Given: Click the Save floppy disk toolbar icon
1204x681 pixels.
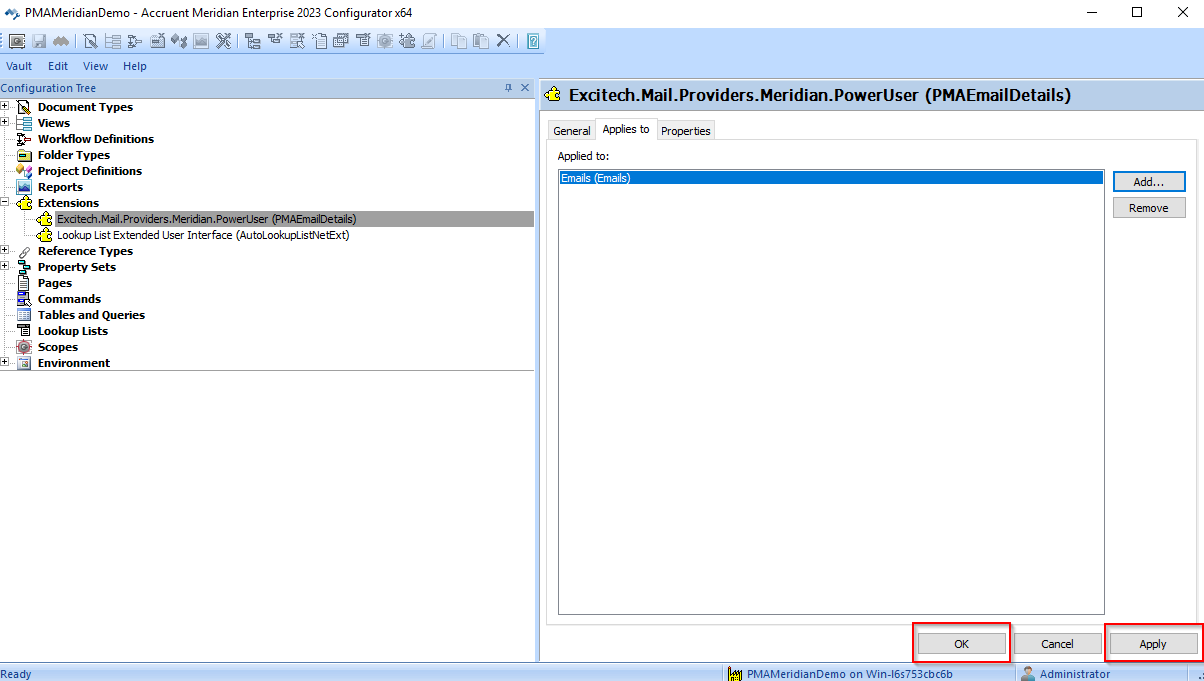Looking at the screenshot, I should [x=39, y=41].
